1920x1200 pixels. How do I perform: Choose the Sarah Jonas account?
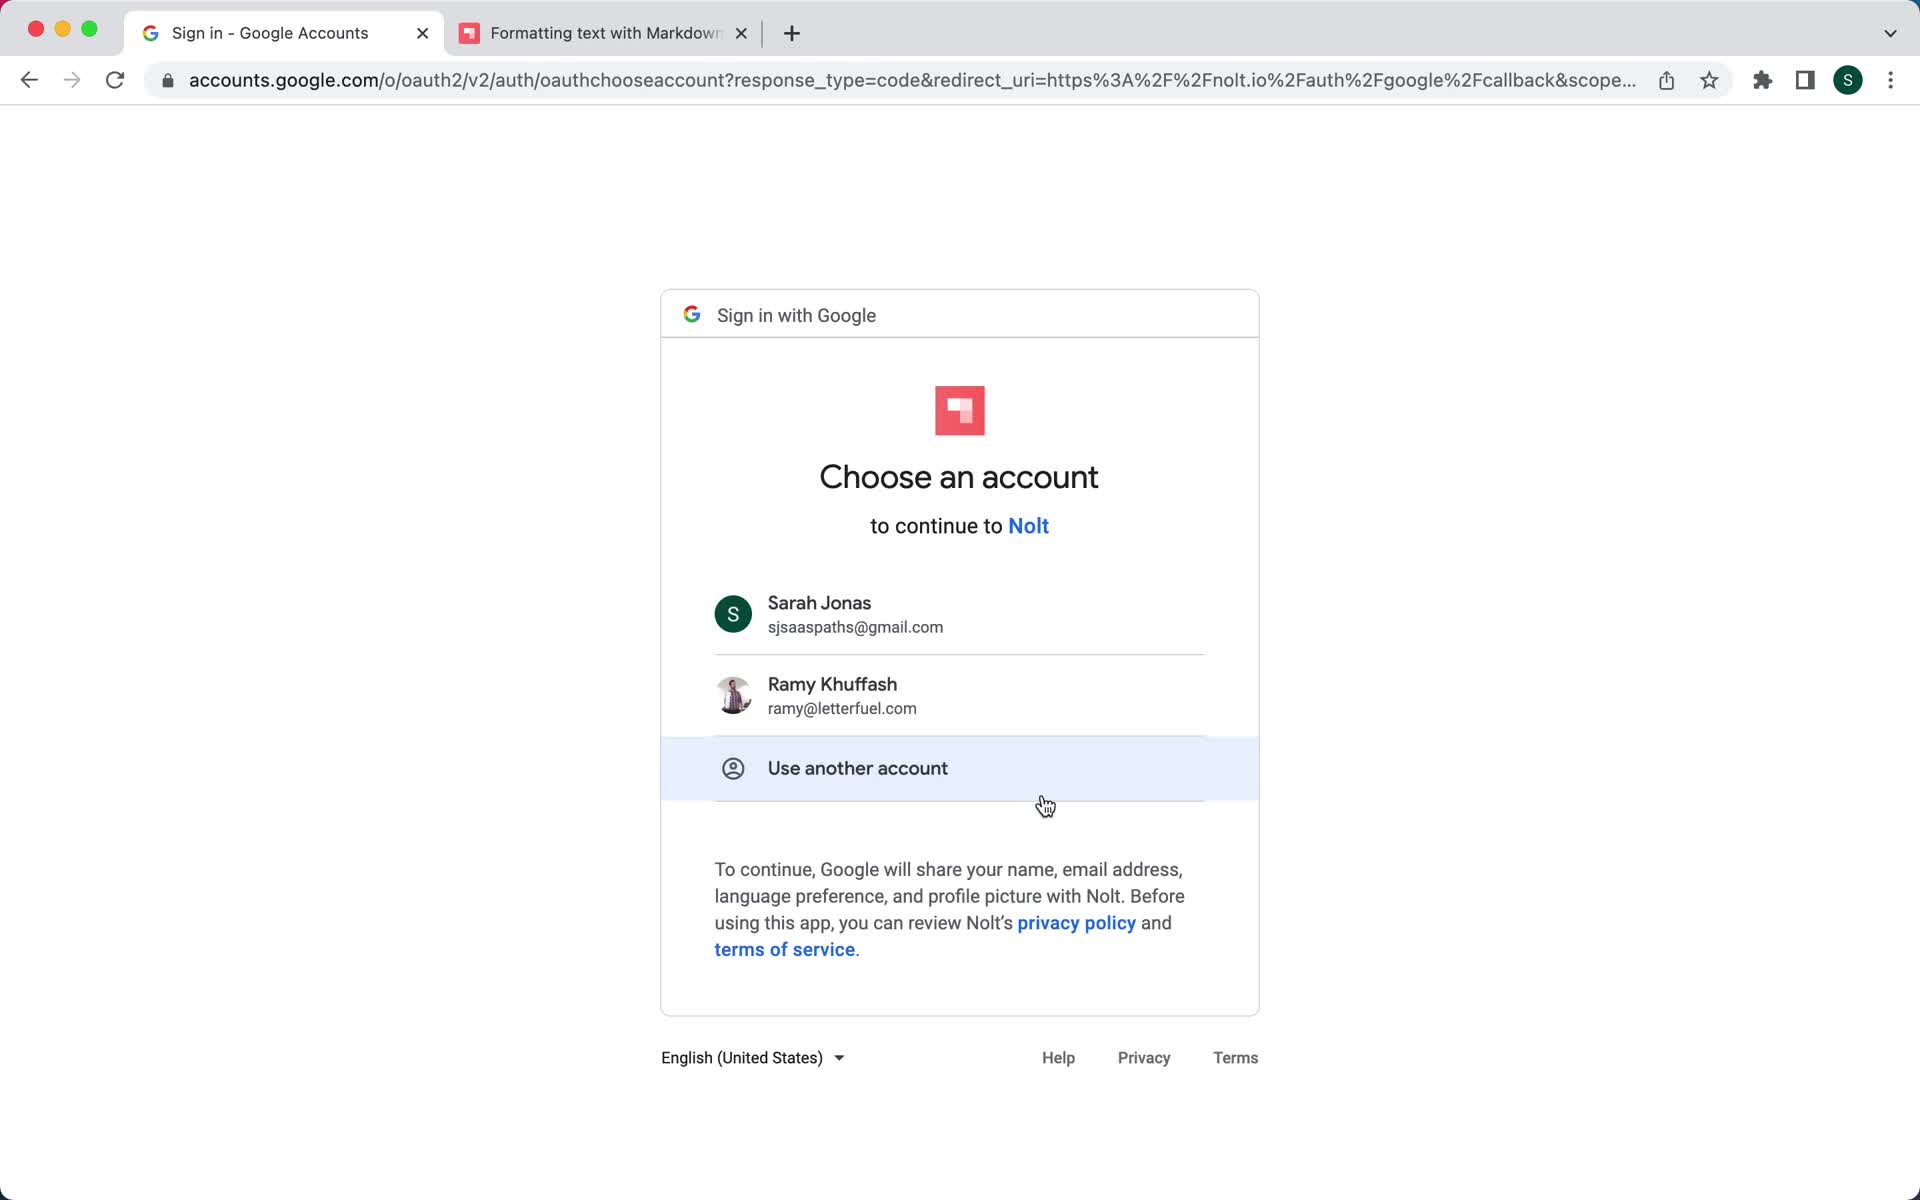959,614
